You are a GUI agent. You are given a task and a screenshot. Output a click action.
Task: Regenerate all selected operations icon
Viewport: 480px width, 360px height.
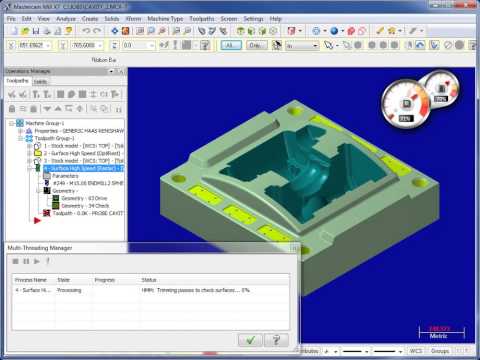point(36,94)
